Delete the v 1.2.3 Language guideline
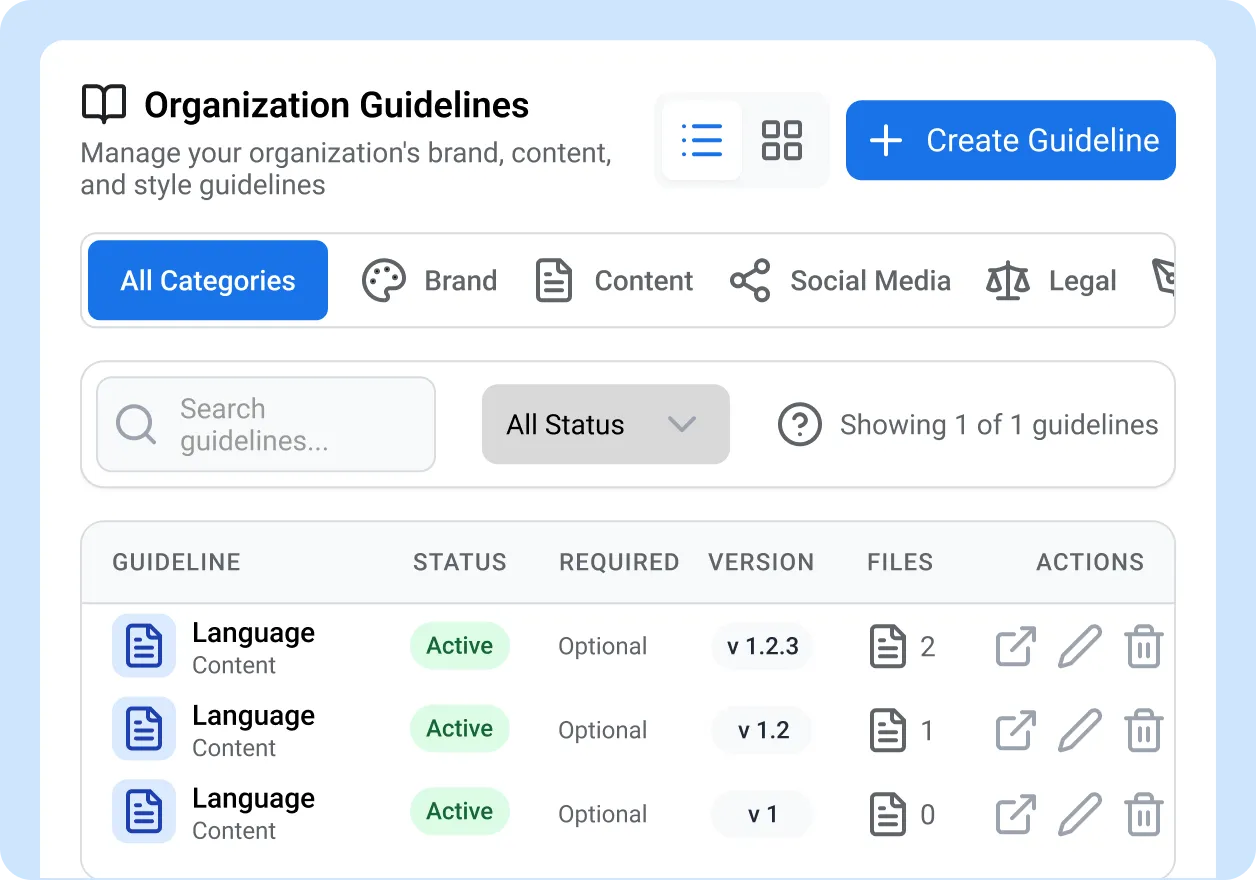The width and height of the screenshot is (1256, 880). click(1143, 647)
